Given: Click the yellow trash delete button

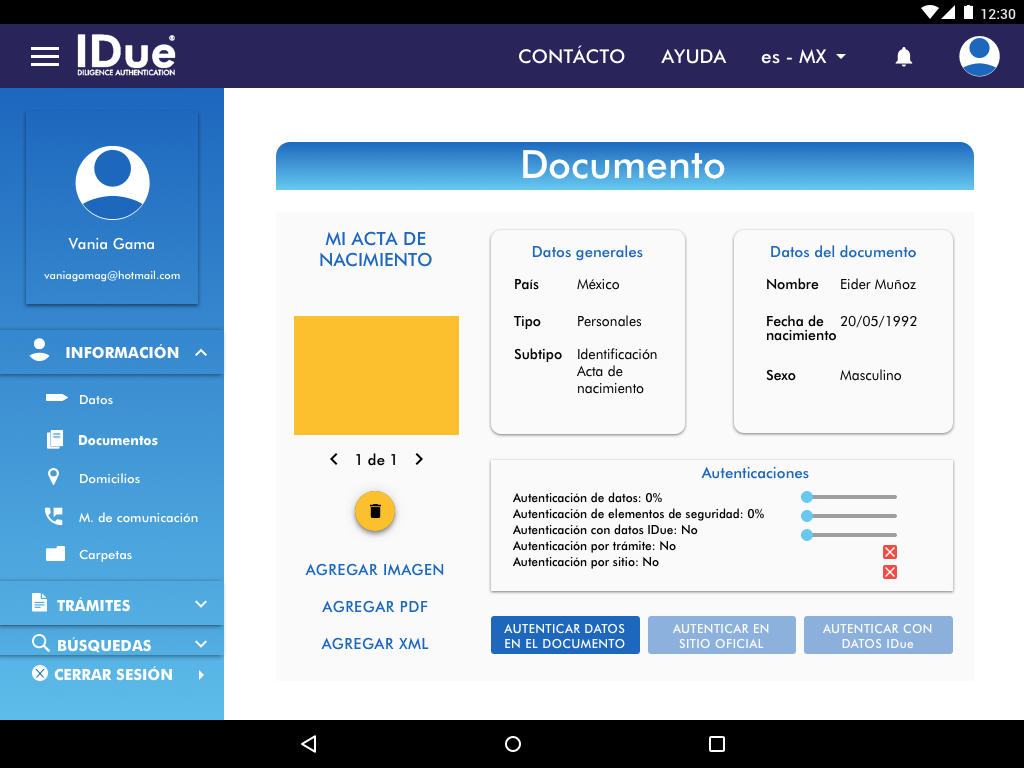Looking at the screenshot, I should [x=375, y=511].
